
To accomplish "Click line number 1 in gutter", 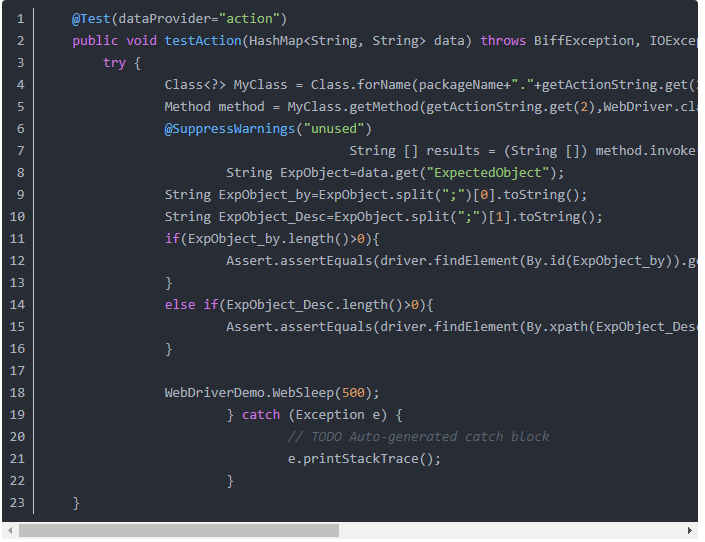I will tap(21, 19).
